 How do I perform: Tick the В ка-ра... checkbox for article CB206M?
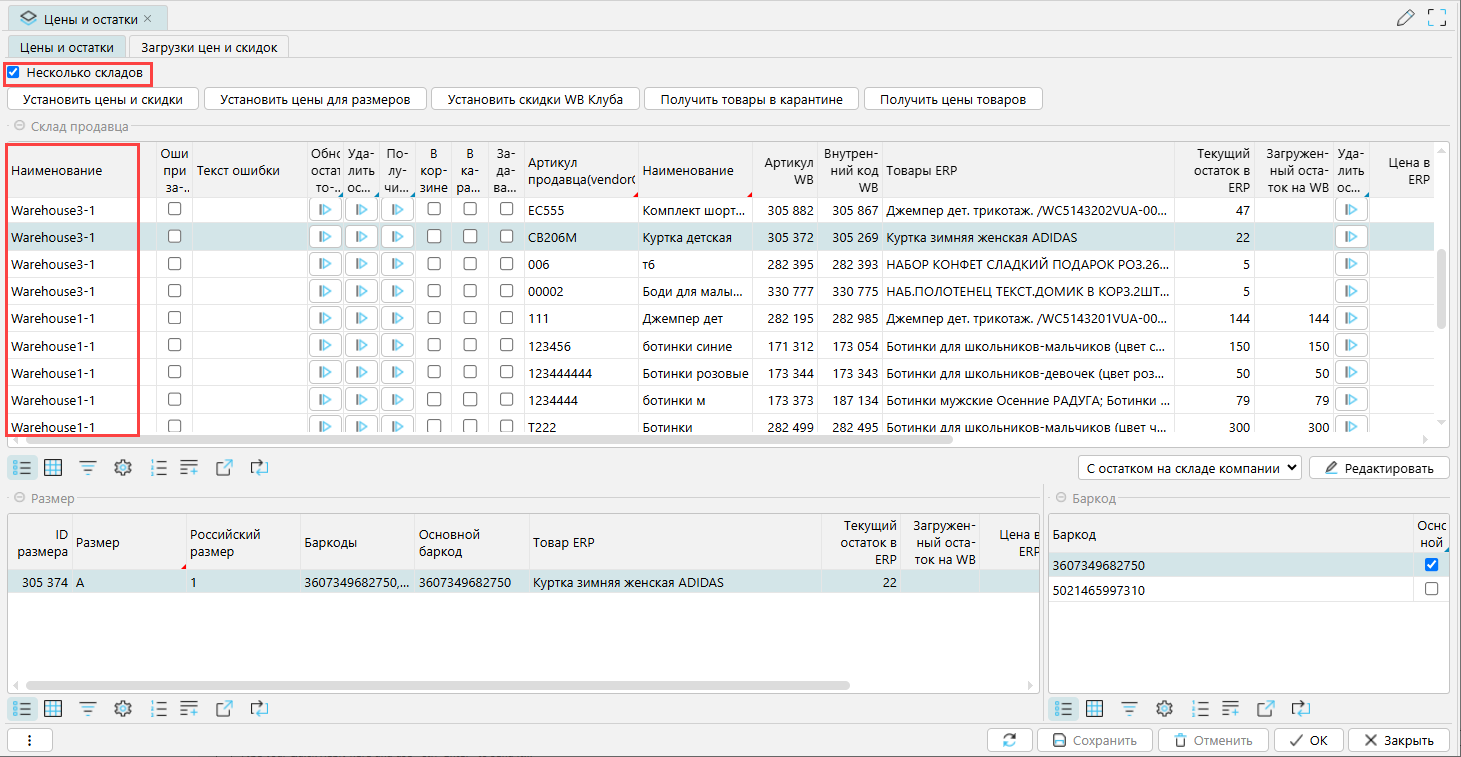470,237
